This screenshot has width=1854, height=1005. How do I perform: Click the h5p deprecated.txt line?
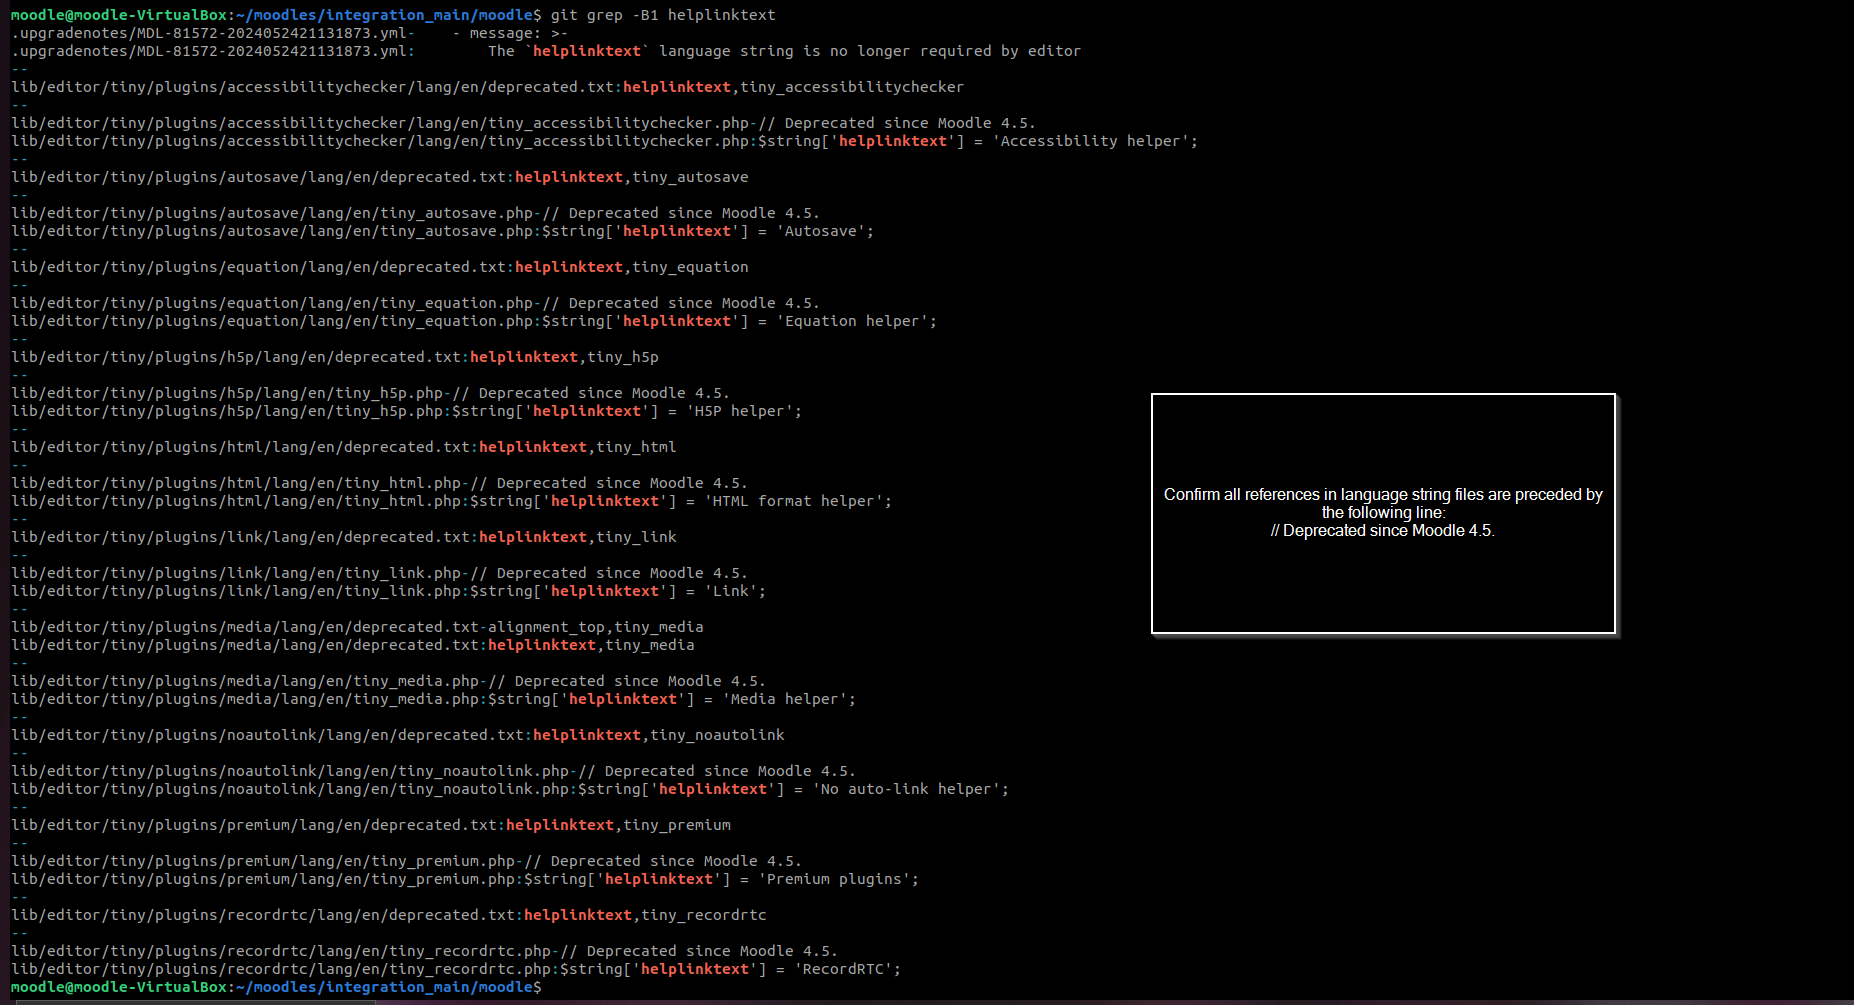tap(335, 357)
